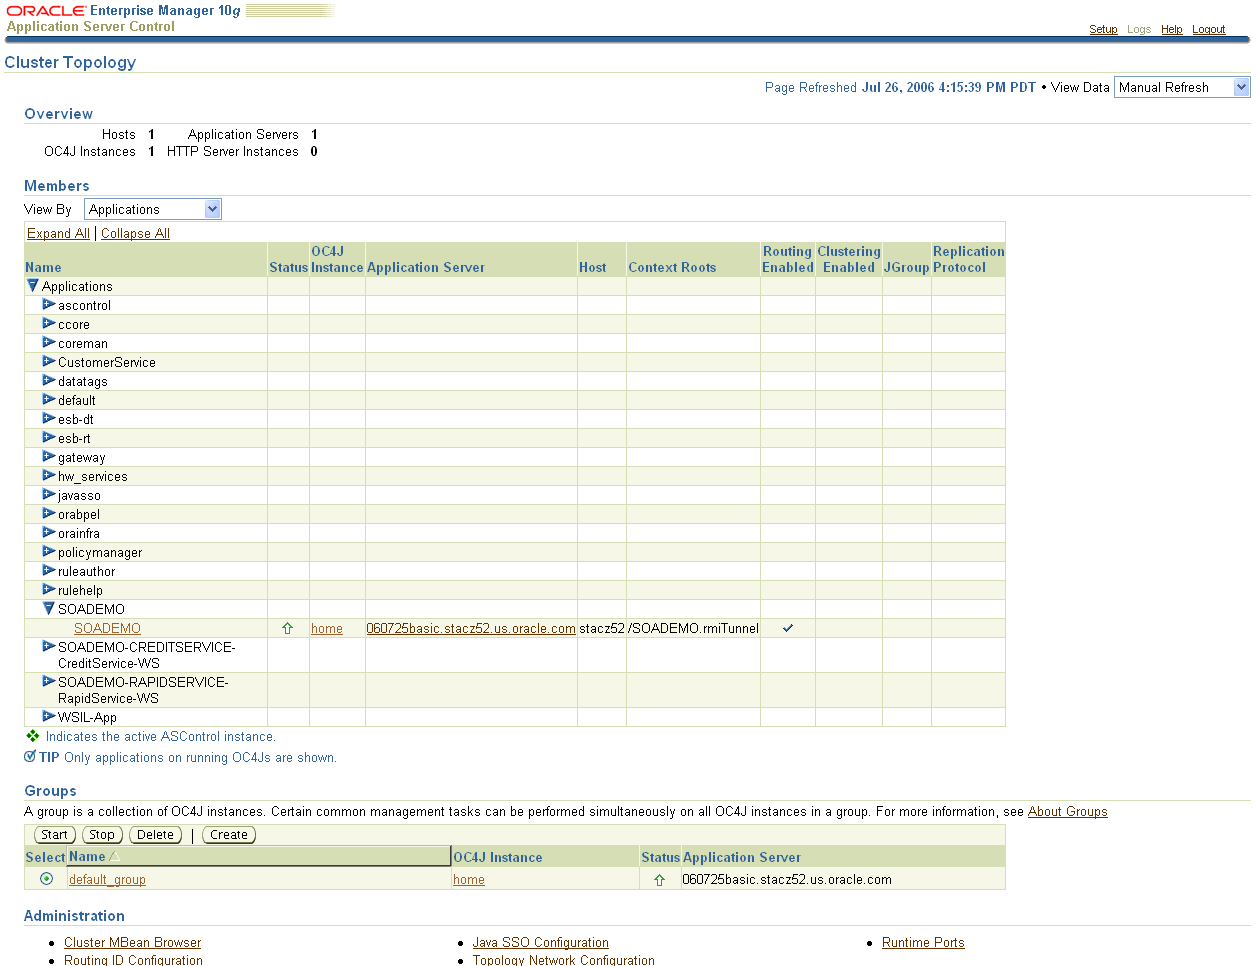Expand the orabpel application node
The height and width of the screenshot is (966, 1256).
pyautogui.click(x=48, y=514)
